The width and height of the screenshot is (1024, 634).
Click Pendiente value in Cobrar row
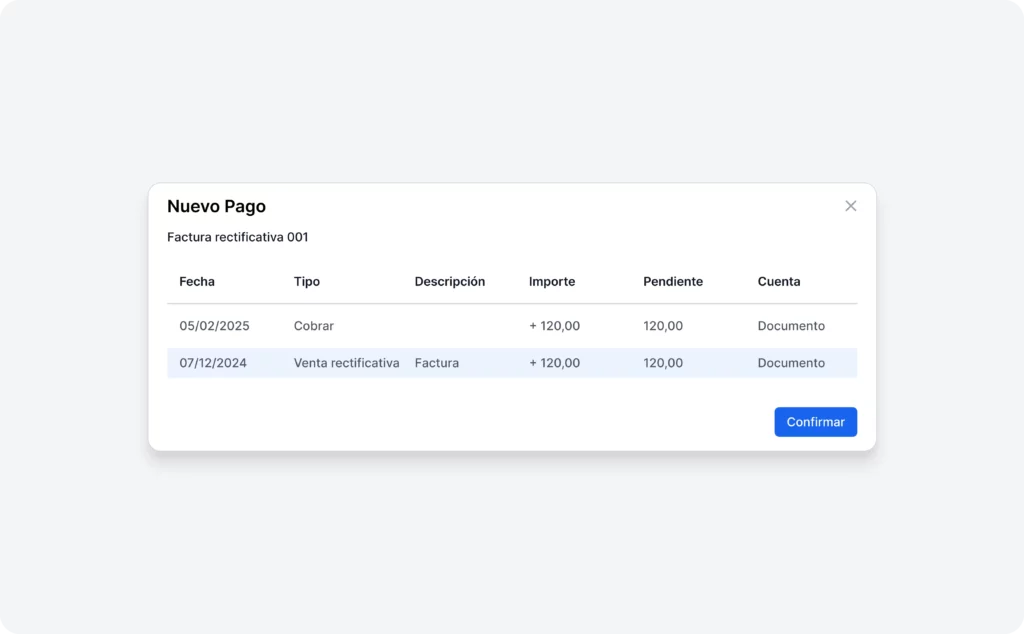pos(663,326)
